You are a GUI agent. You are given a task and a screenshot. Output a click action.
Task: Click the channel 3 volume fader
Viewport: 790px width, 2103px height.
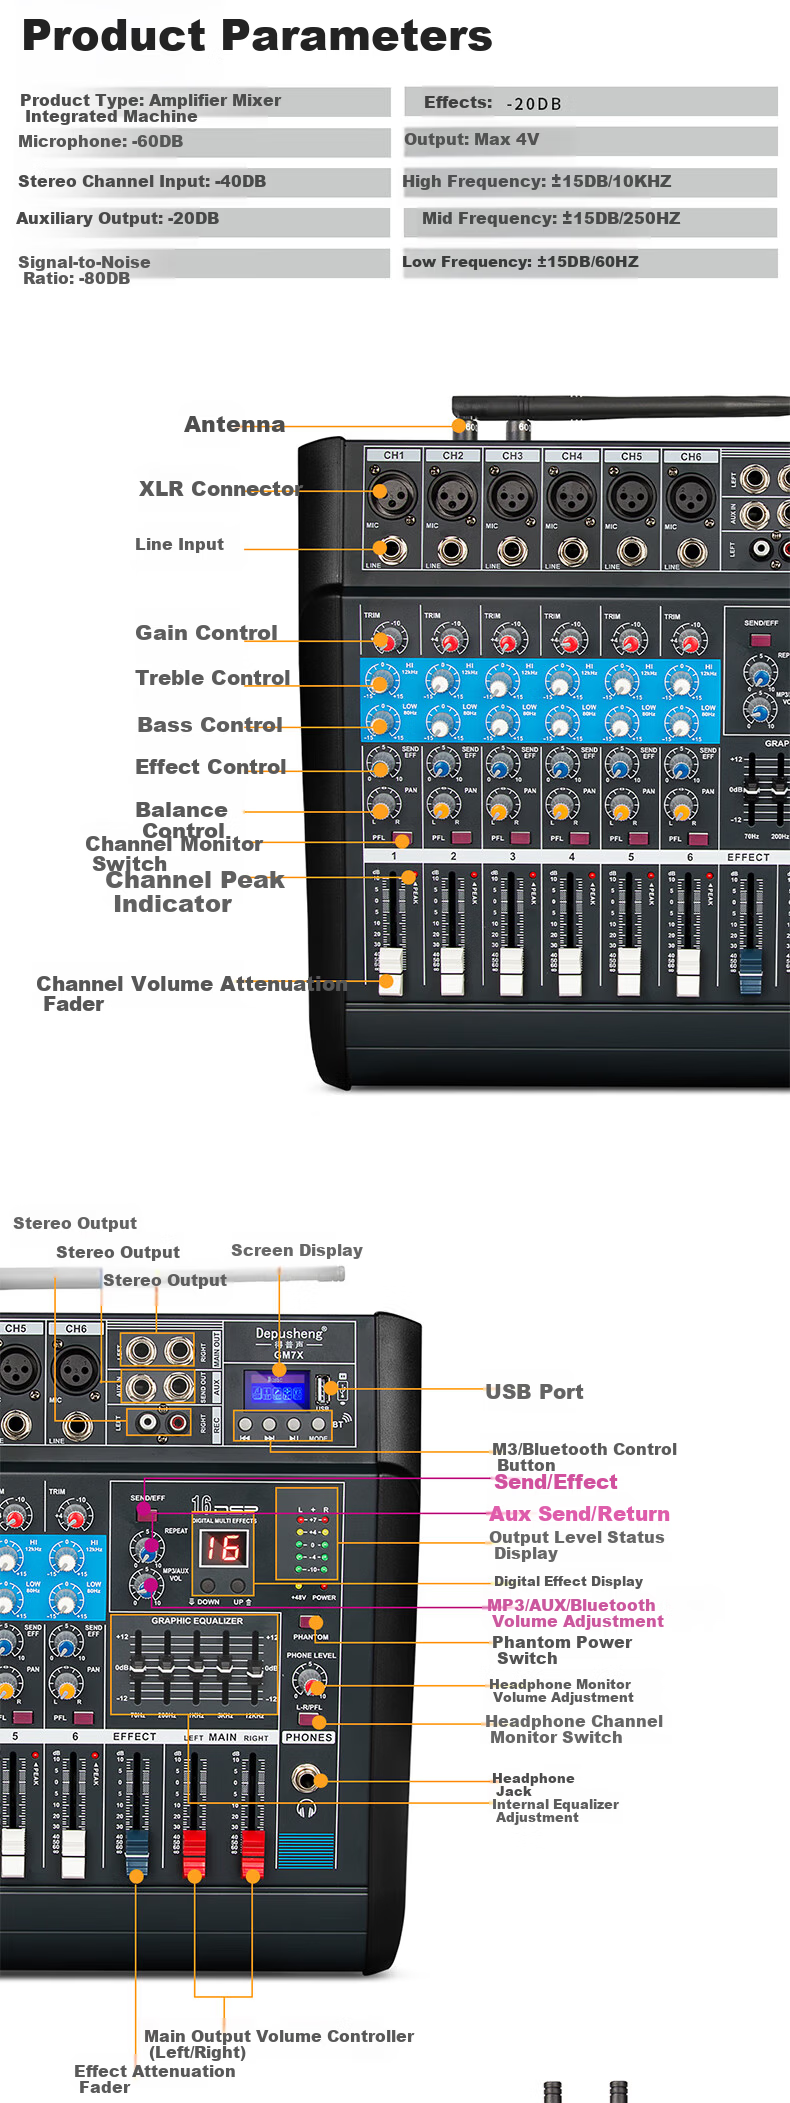(x=511, y=972)
